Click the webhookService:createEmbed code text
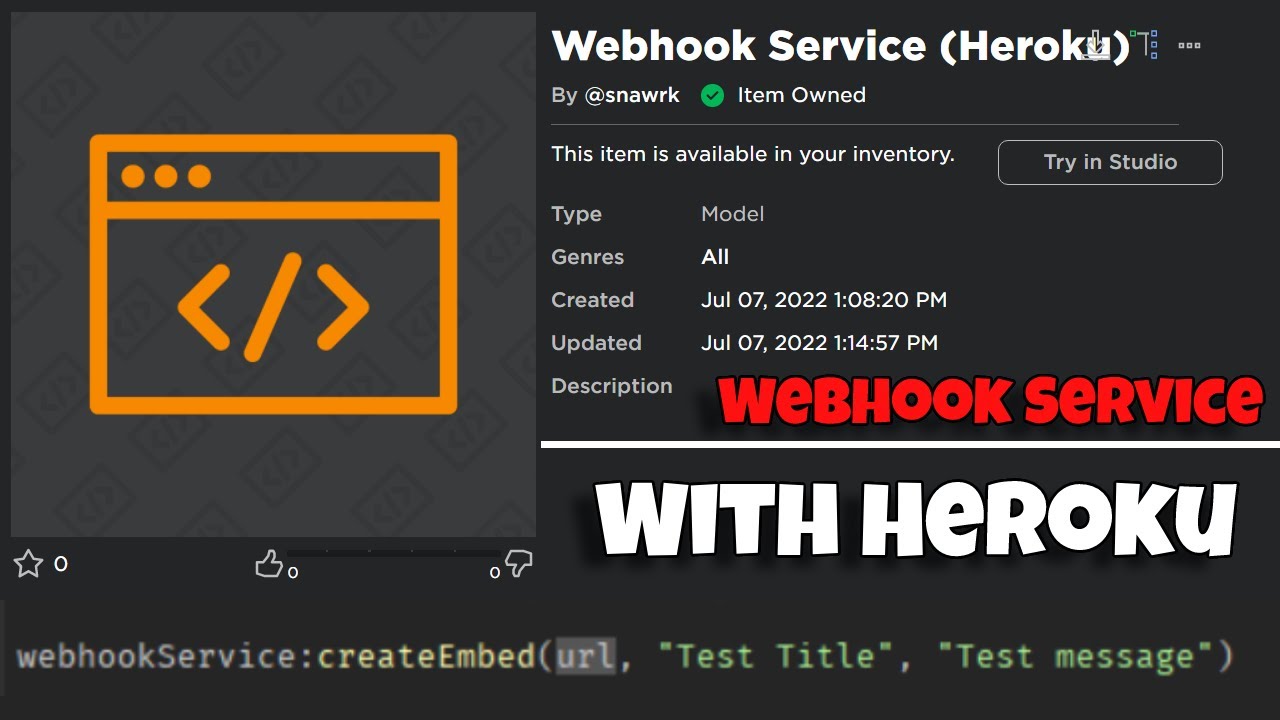The image size is (1280, 720). coord(276,657)
